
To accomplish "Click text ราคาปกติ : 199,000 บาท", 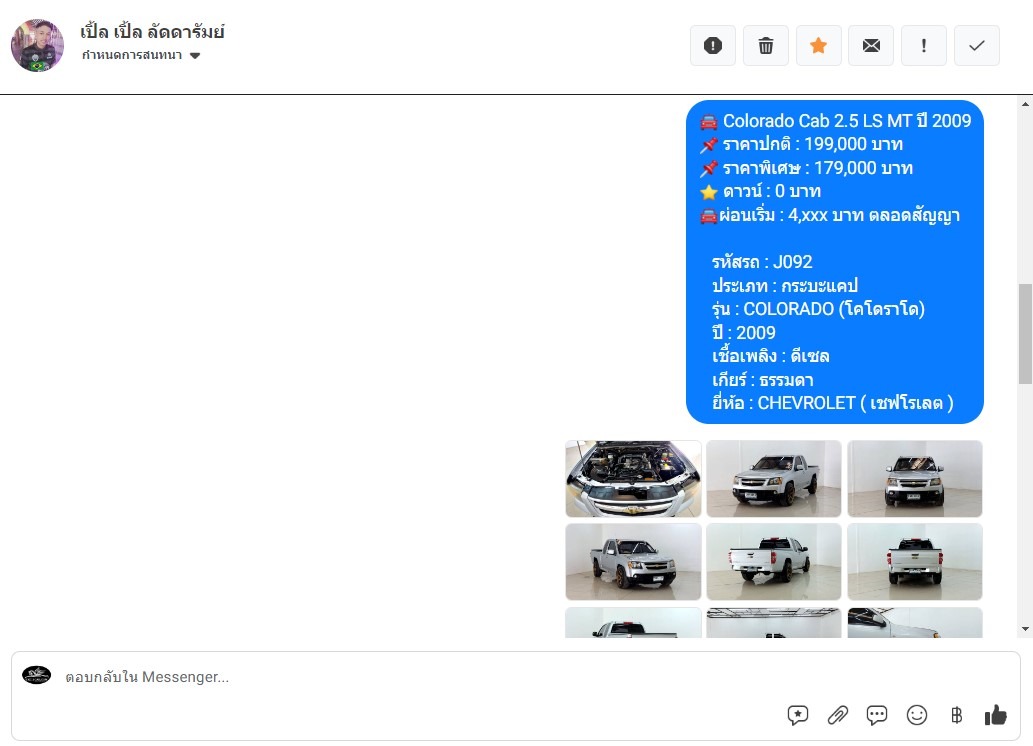I will [x=812, y=144].
